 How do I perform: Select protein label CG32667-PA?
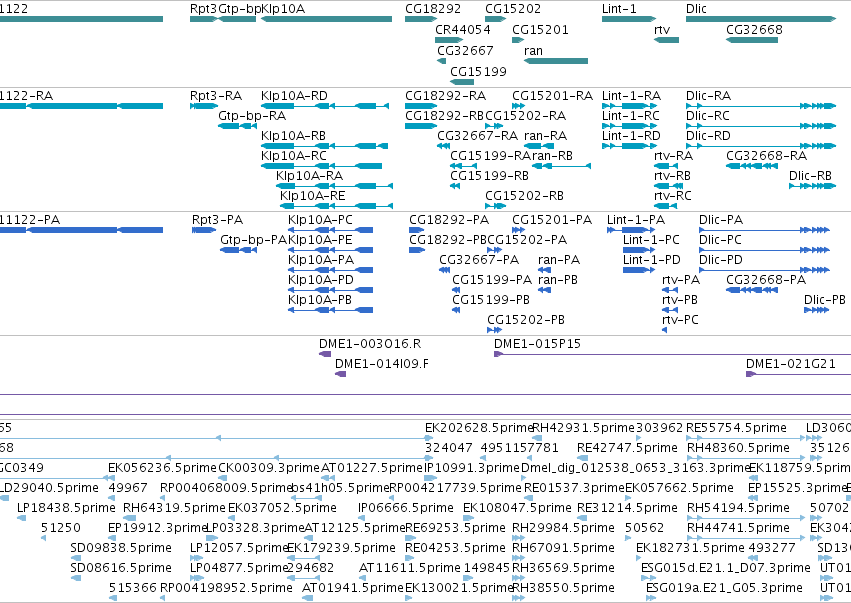[479, 260]
